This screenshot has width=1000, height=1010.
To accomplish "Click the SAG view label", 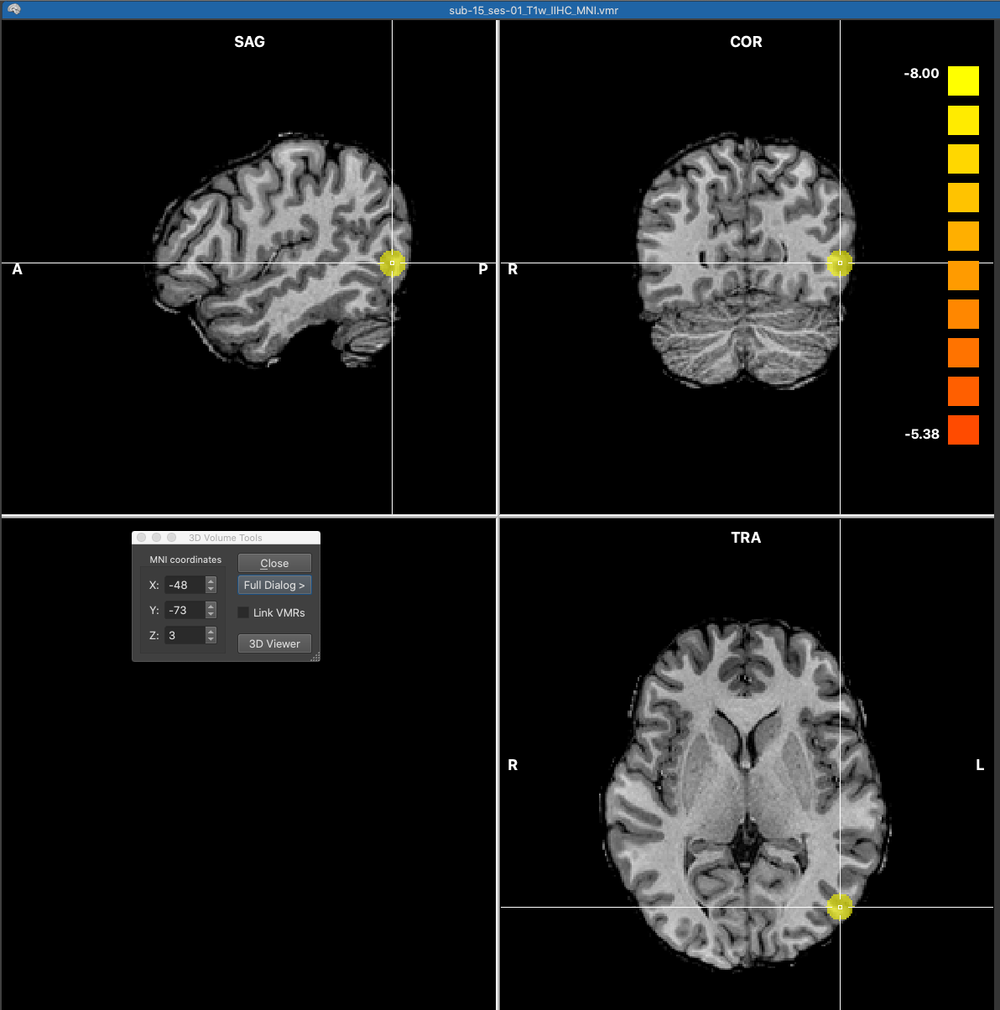I will (x=249, y=42).
